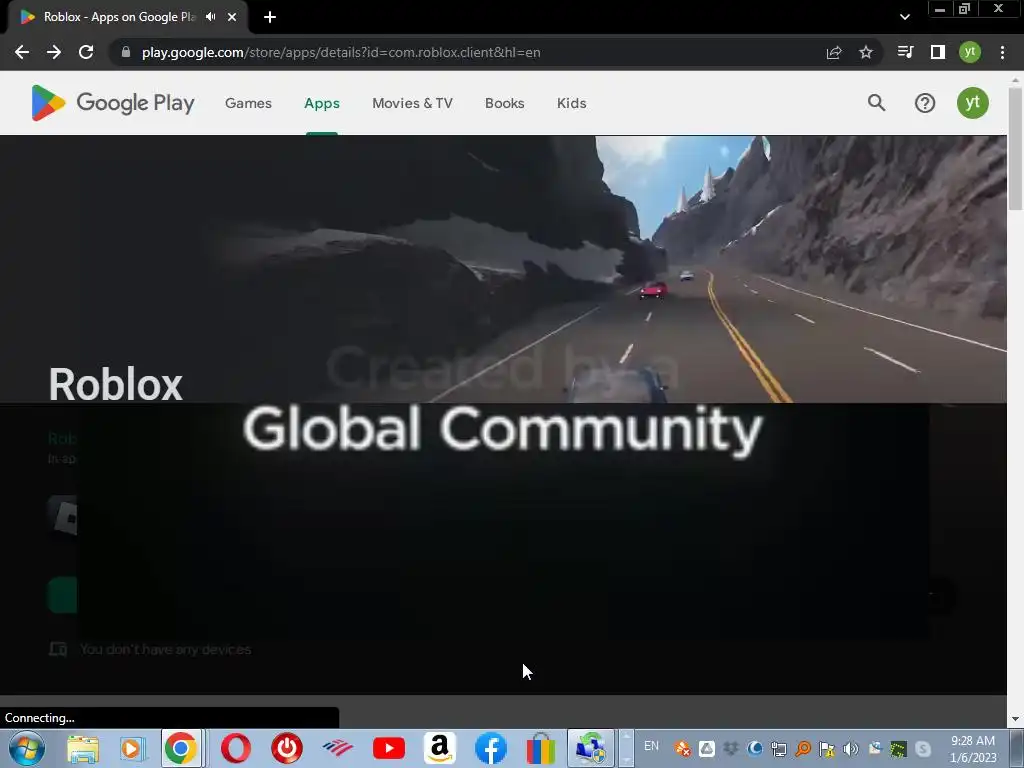
Task: Go back to previous page
Action: click(x=22, y=52)
